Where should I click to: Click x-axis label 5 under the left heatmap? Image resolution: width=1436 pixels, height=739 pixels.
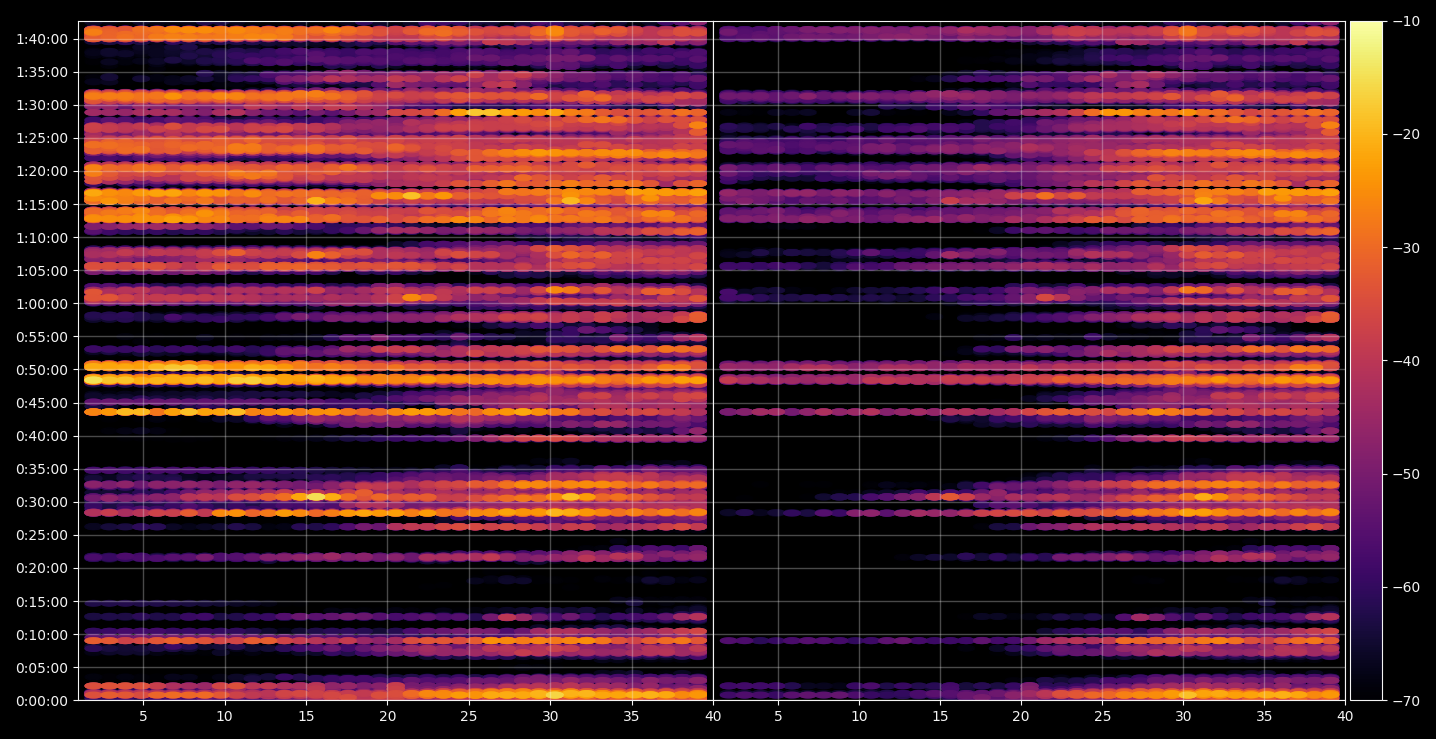tap(143, 716)
